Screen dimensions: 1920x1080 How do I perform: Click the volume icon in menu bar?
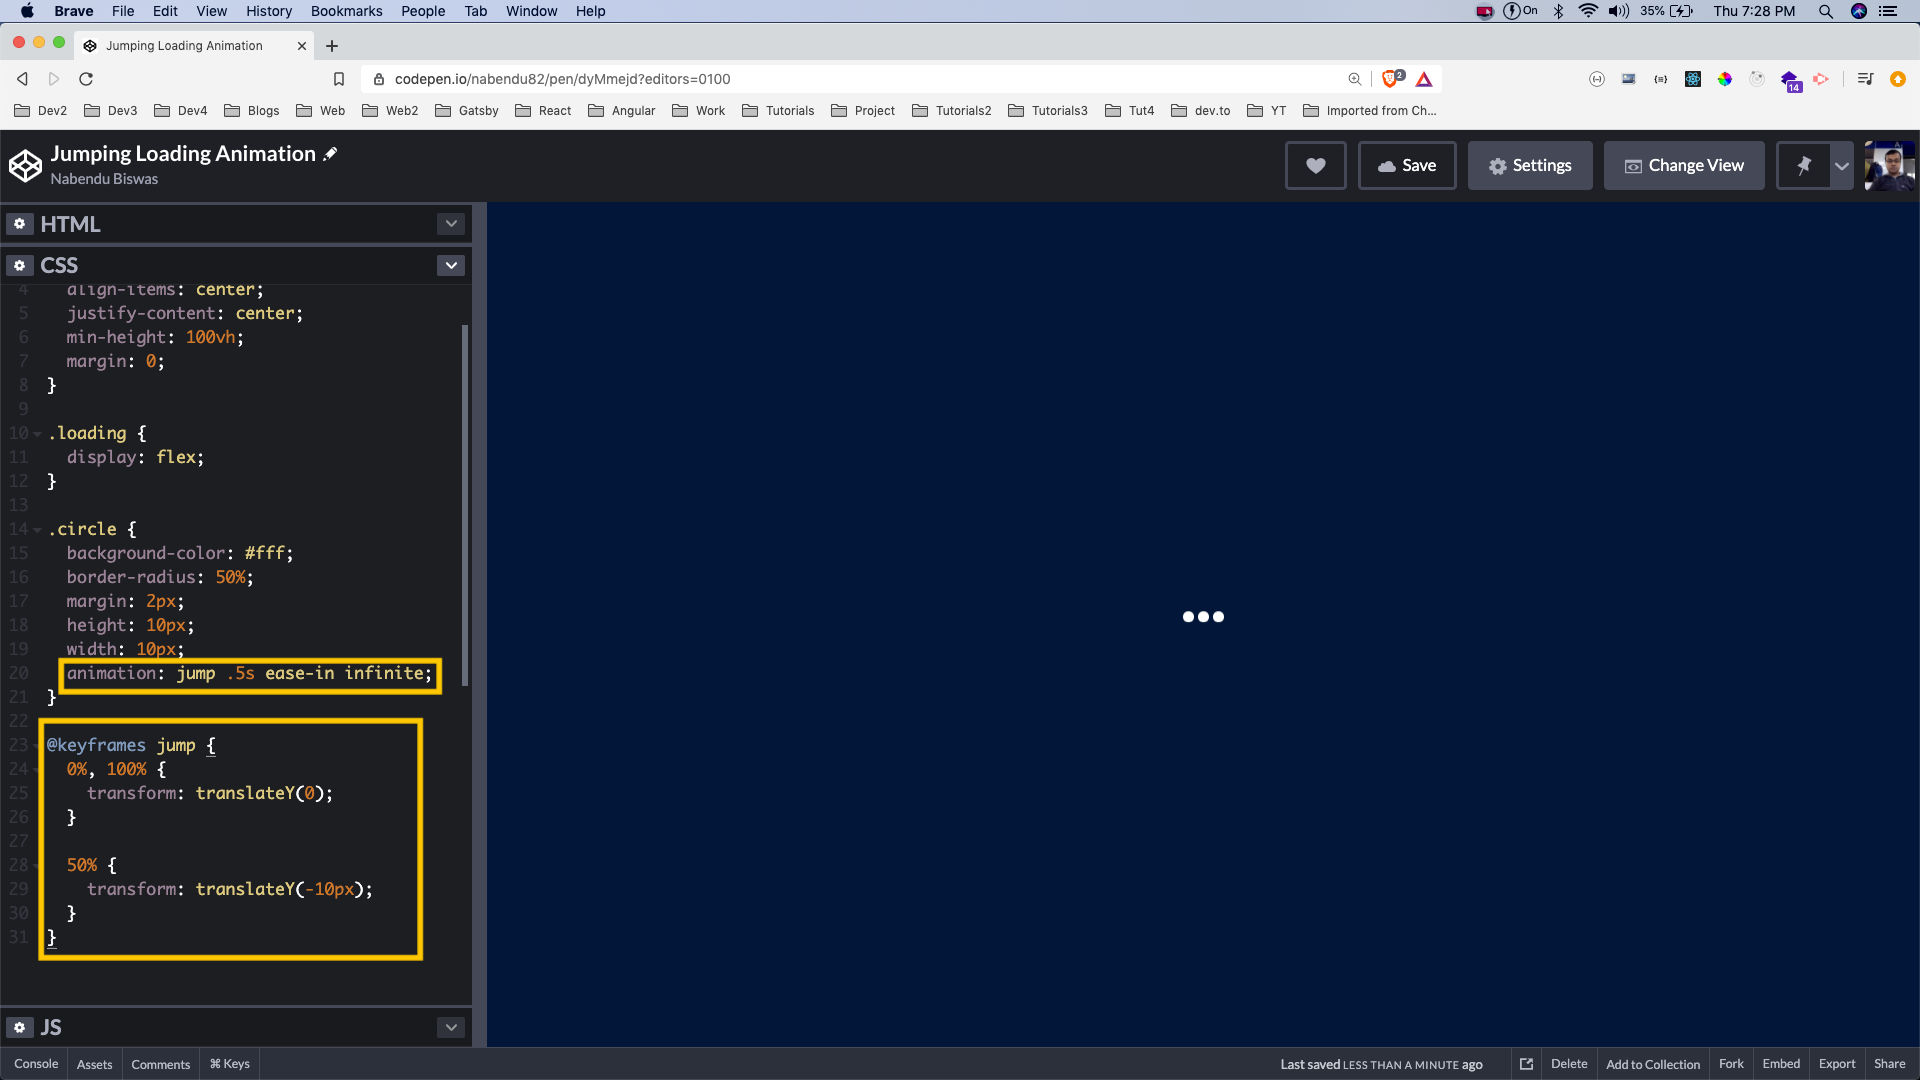(1618, 11)
